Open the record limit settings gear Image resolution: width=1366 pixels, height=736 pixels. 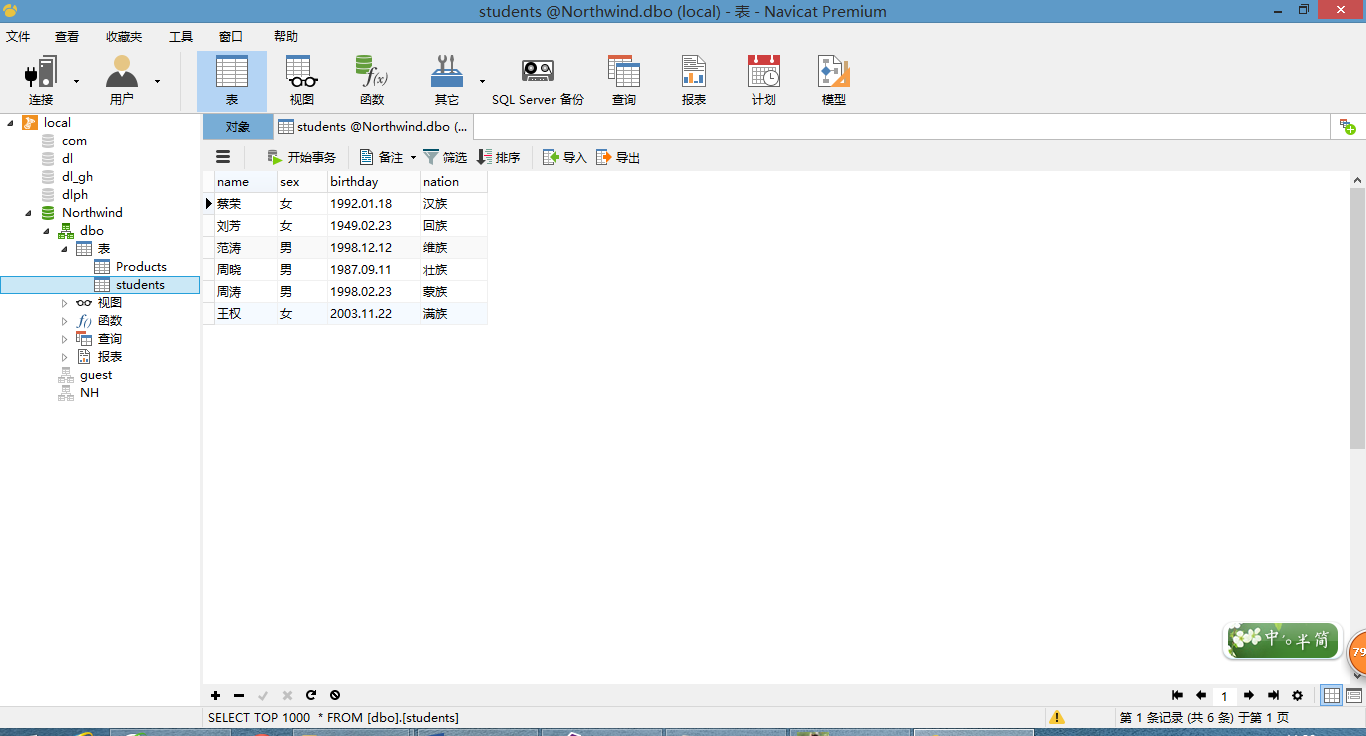(x=1298, y=695)
